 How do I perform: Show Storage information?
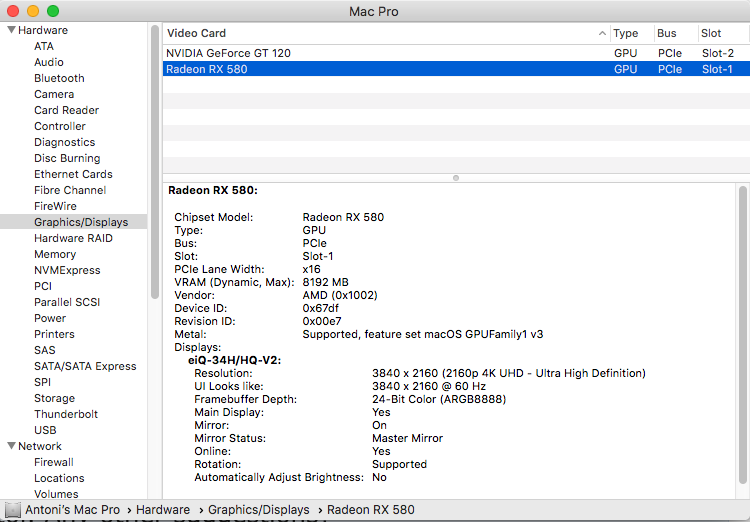54,398
